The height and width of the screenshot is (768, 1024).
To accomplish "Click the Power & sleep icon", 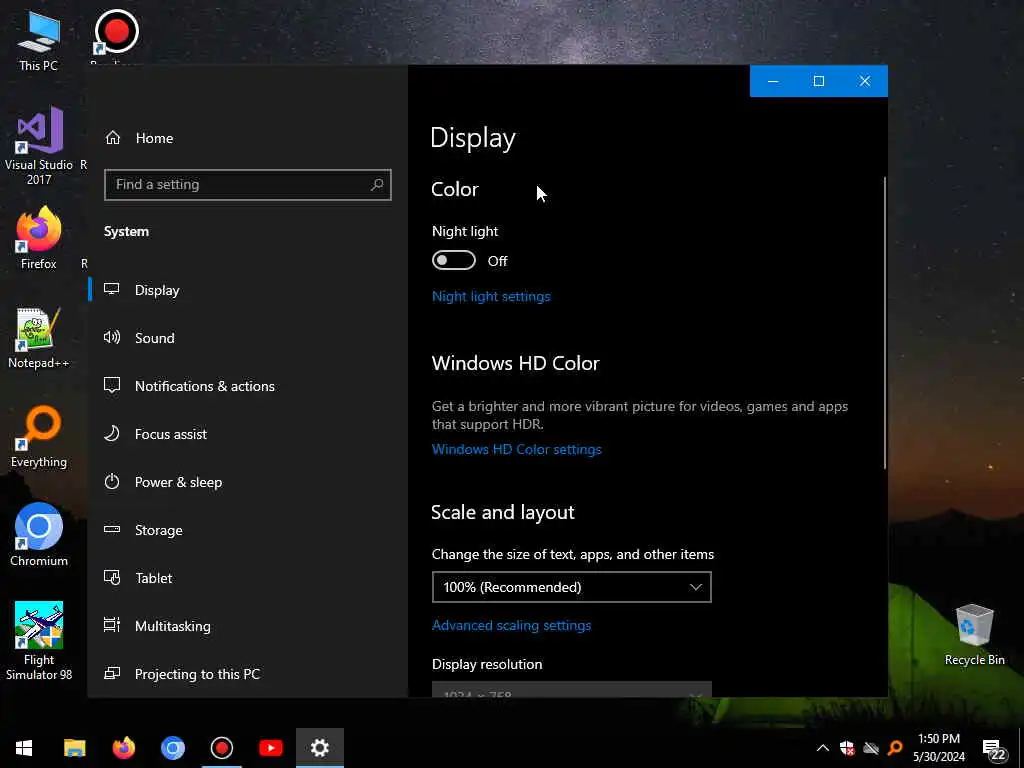I will click(112, 482).
